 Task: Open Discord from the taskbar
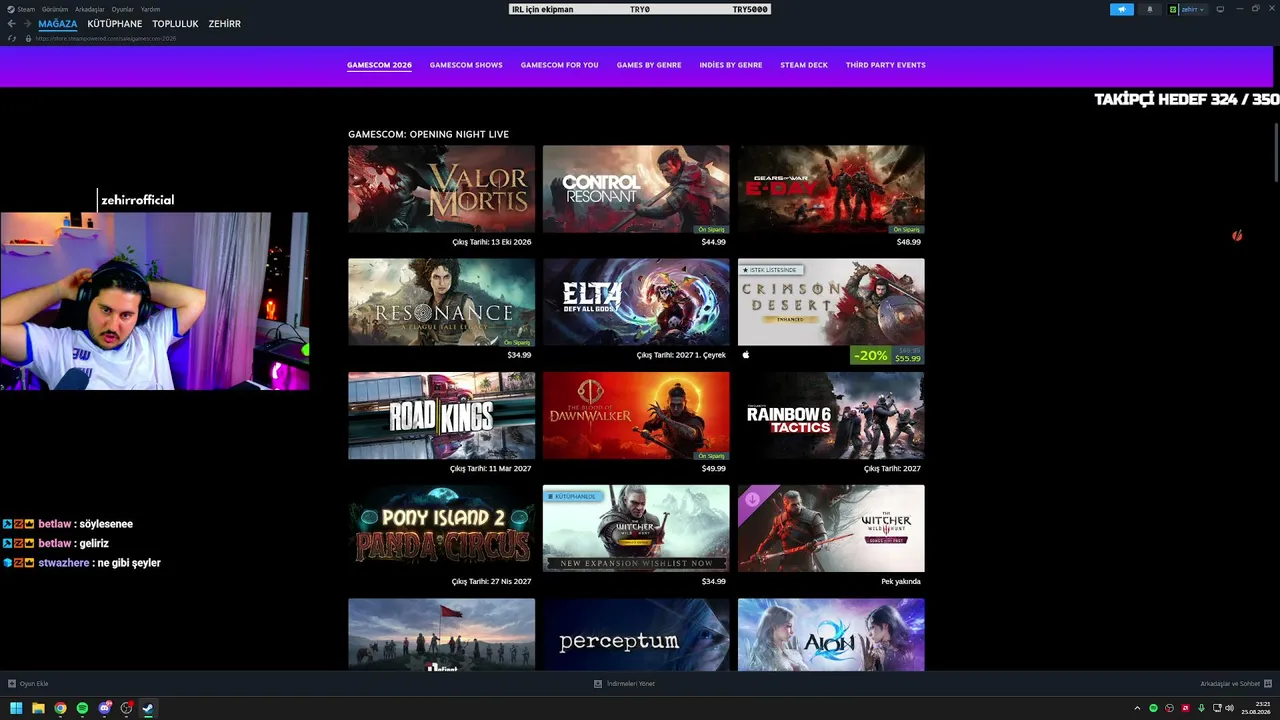[104, 708]
